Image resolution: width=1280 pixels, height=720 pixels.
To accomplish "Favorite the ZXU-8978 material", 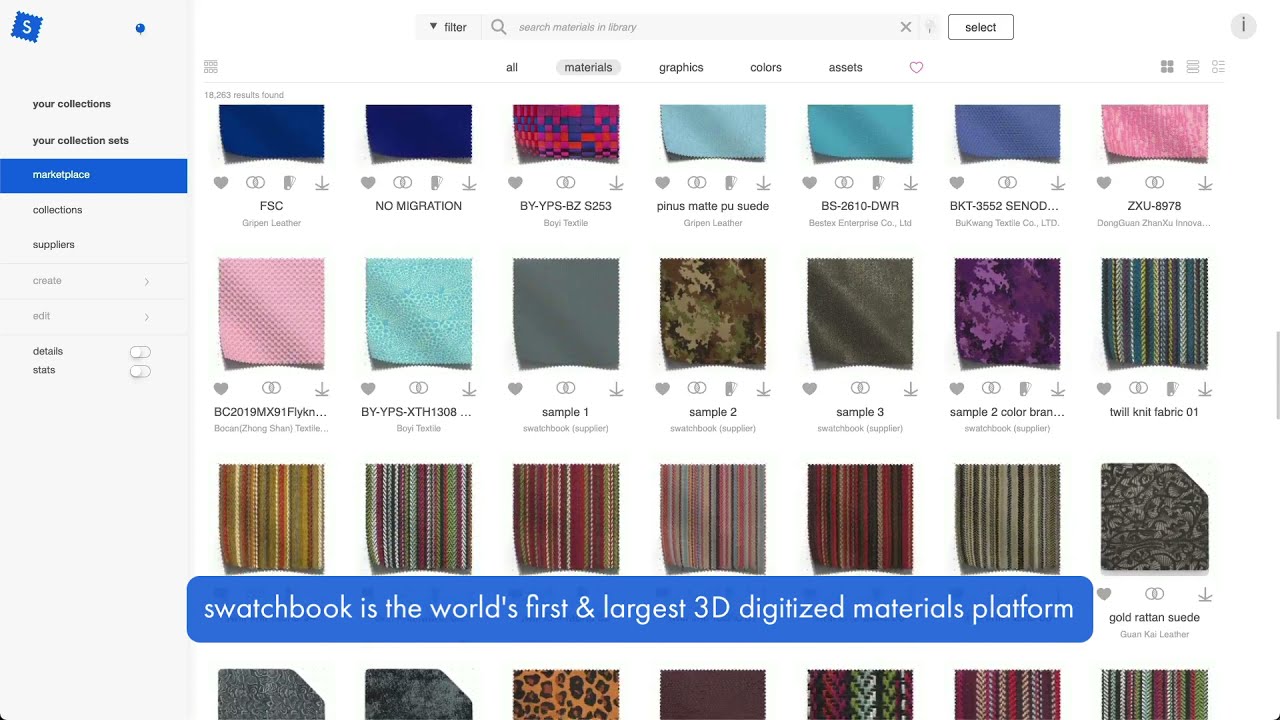I will [1104, 183].
